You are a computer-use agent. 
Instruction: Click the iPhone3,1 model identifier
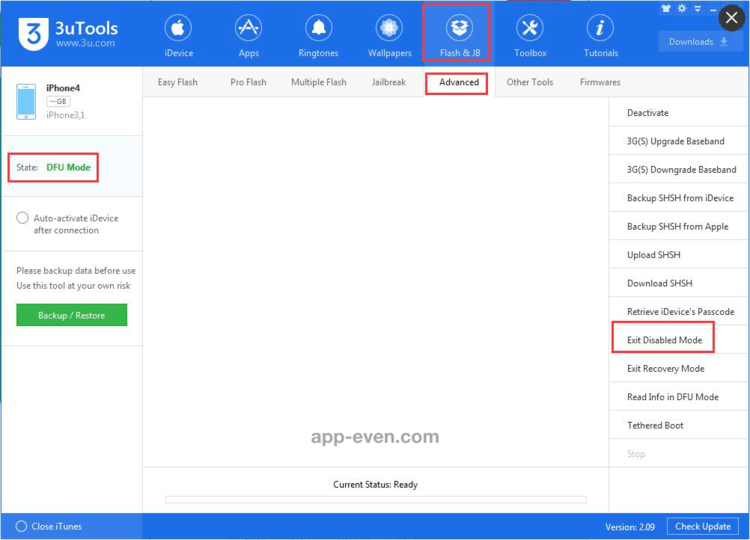click(x=65, y=115)
